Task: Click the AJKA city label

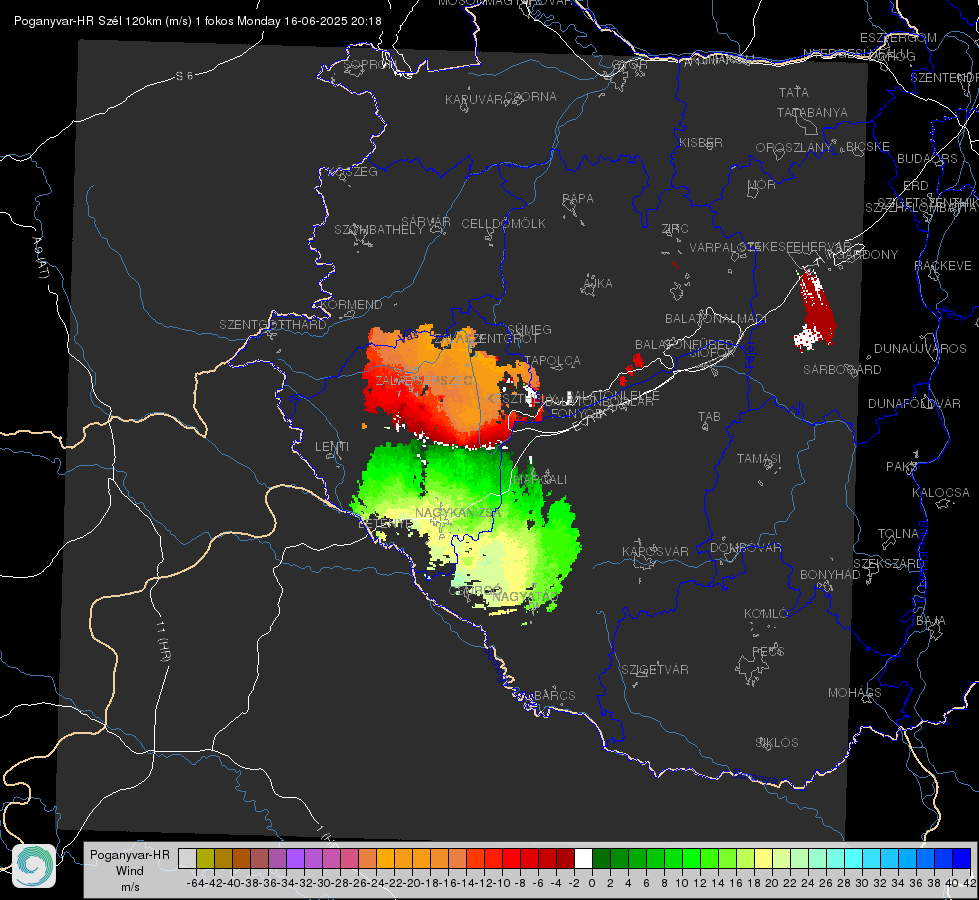Action: pos(597,284)
